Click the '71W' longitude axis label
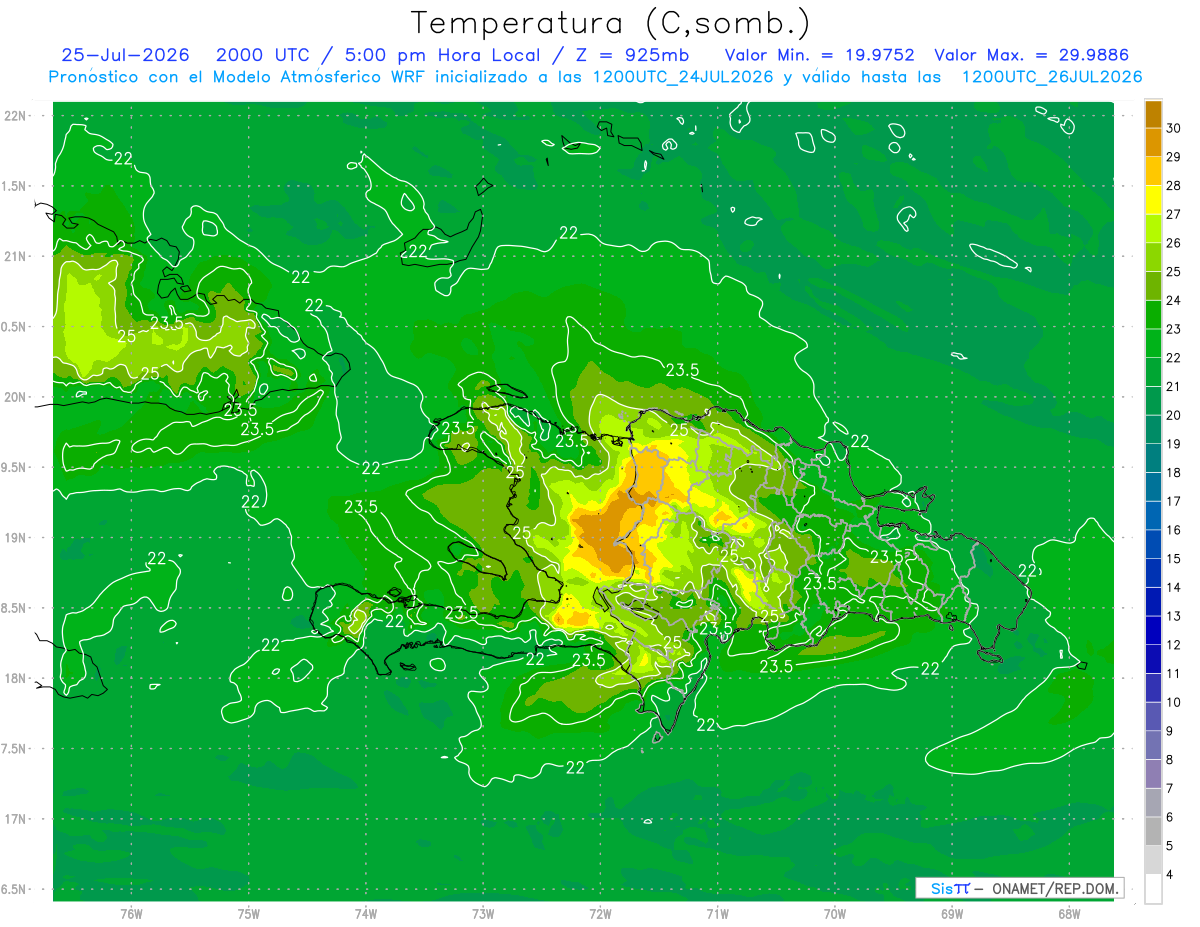Viewport: 1200px width, 927px height. point(717,913)
